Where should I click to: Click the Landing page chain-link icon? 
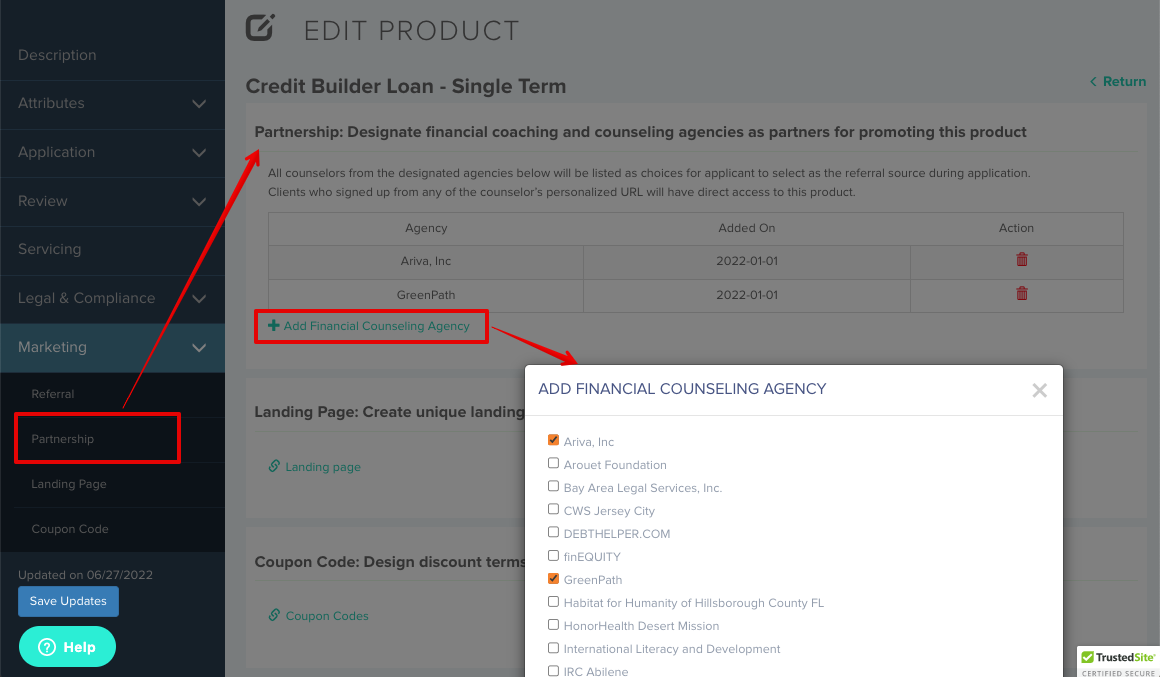(x=274, y=466)
